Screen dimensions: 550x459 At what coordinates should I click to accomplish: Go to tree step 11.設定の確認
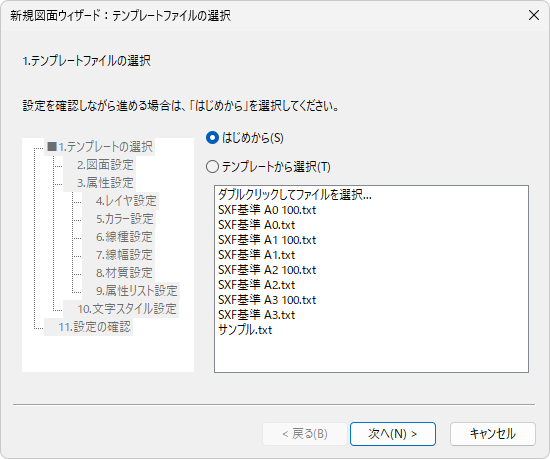pyautogui.click(x=94, y=327)
